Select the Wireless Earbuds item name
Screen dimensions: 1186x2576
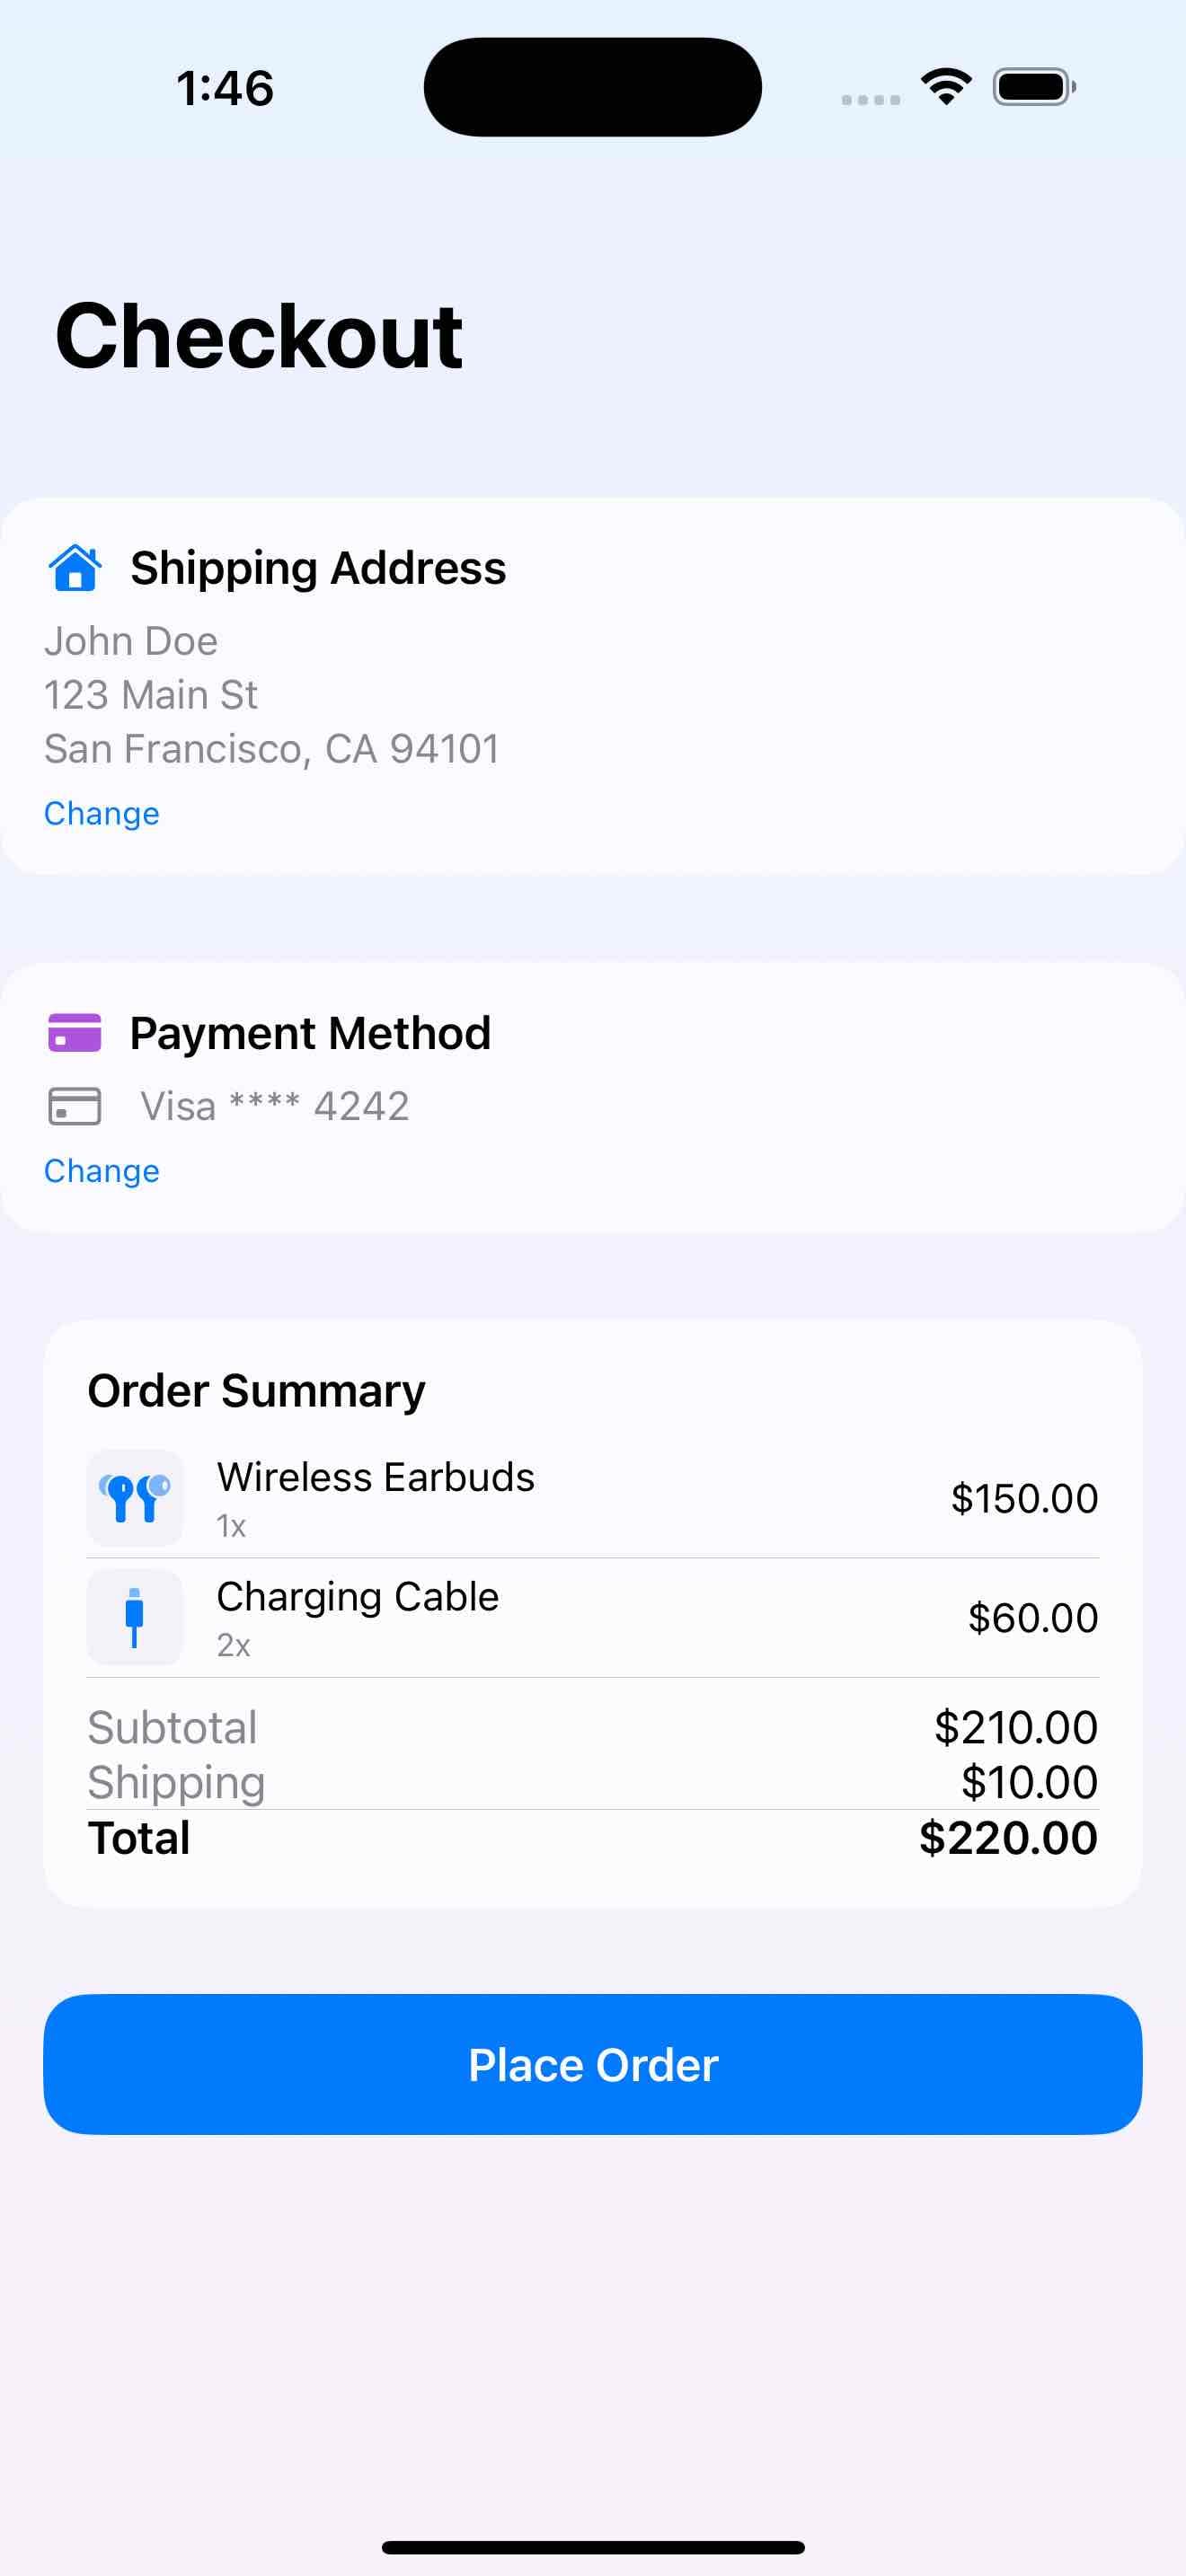[x=376, y=1477]
